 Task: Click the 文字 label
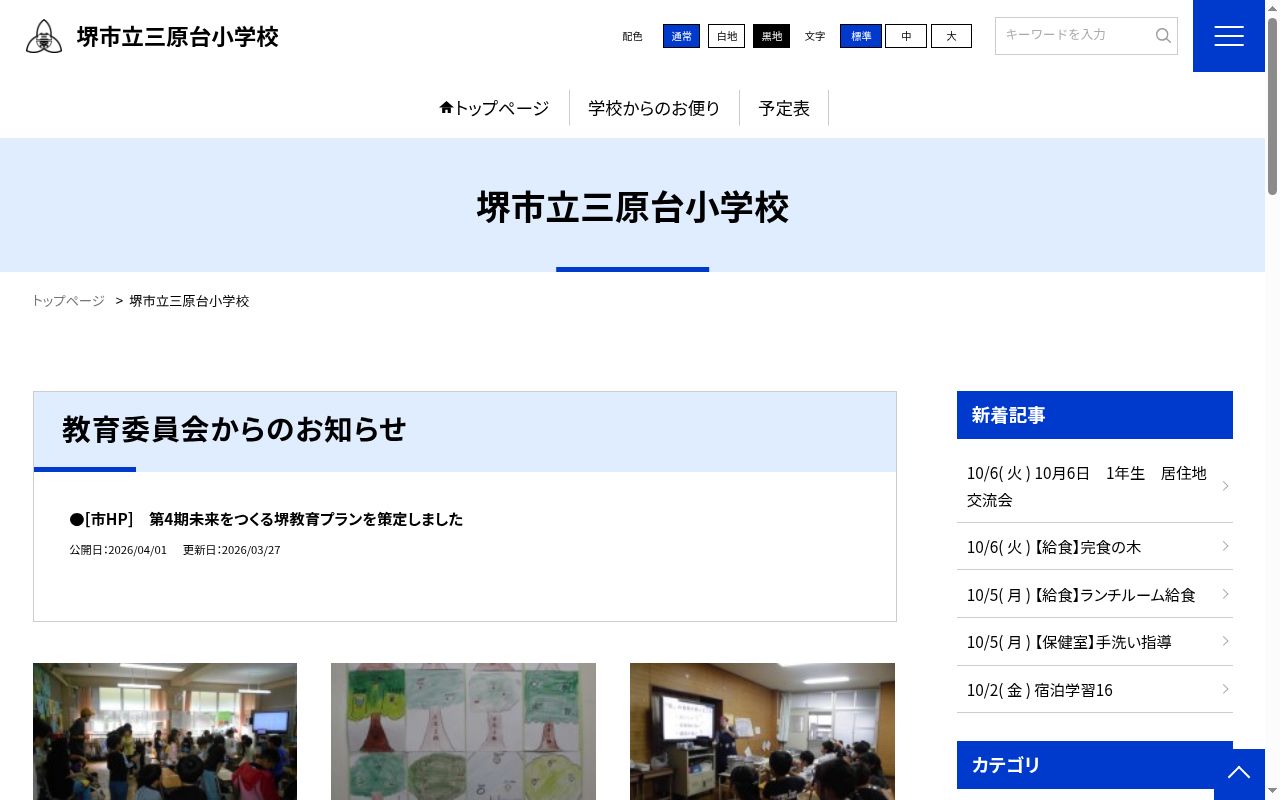pyautogui.click(x=815, y=37)
